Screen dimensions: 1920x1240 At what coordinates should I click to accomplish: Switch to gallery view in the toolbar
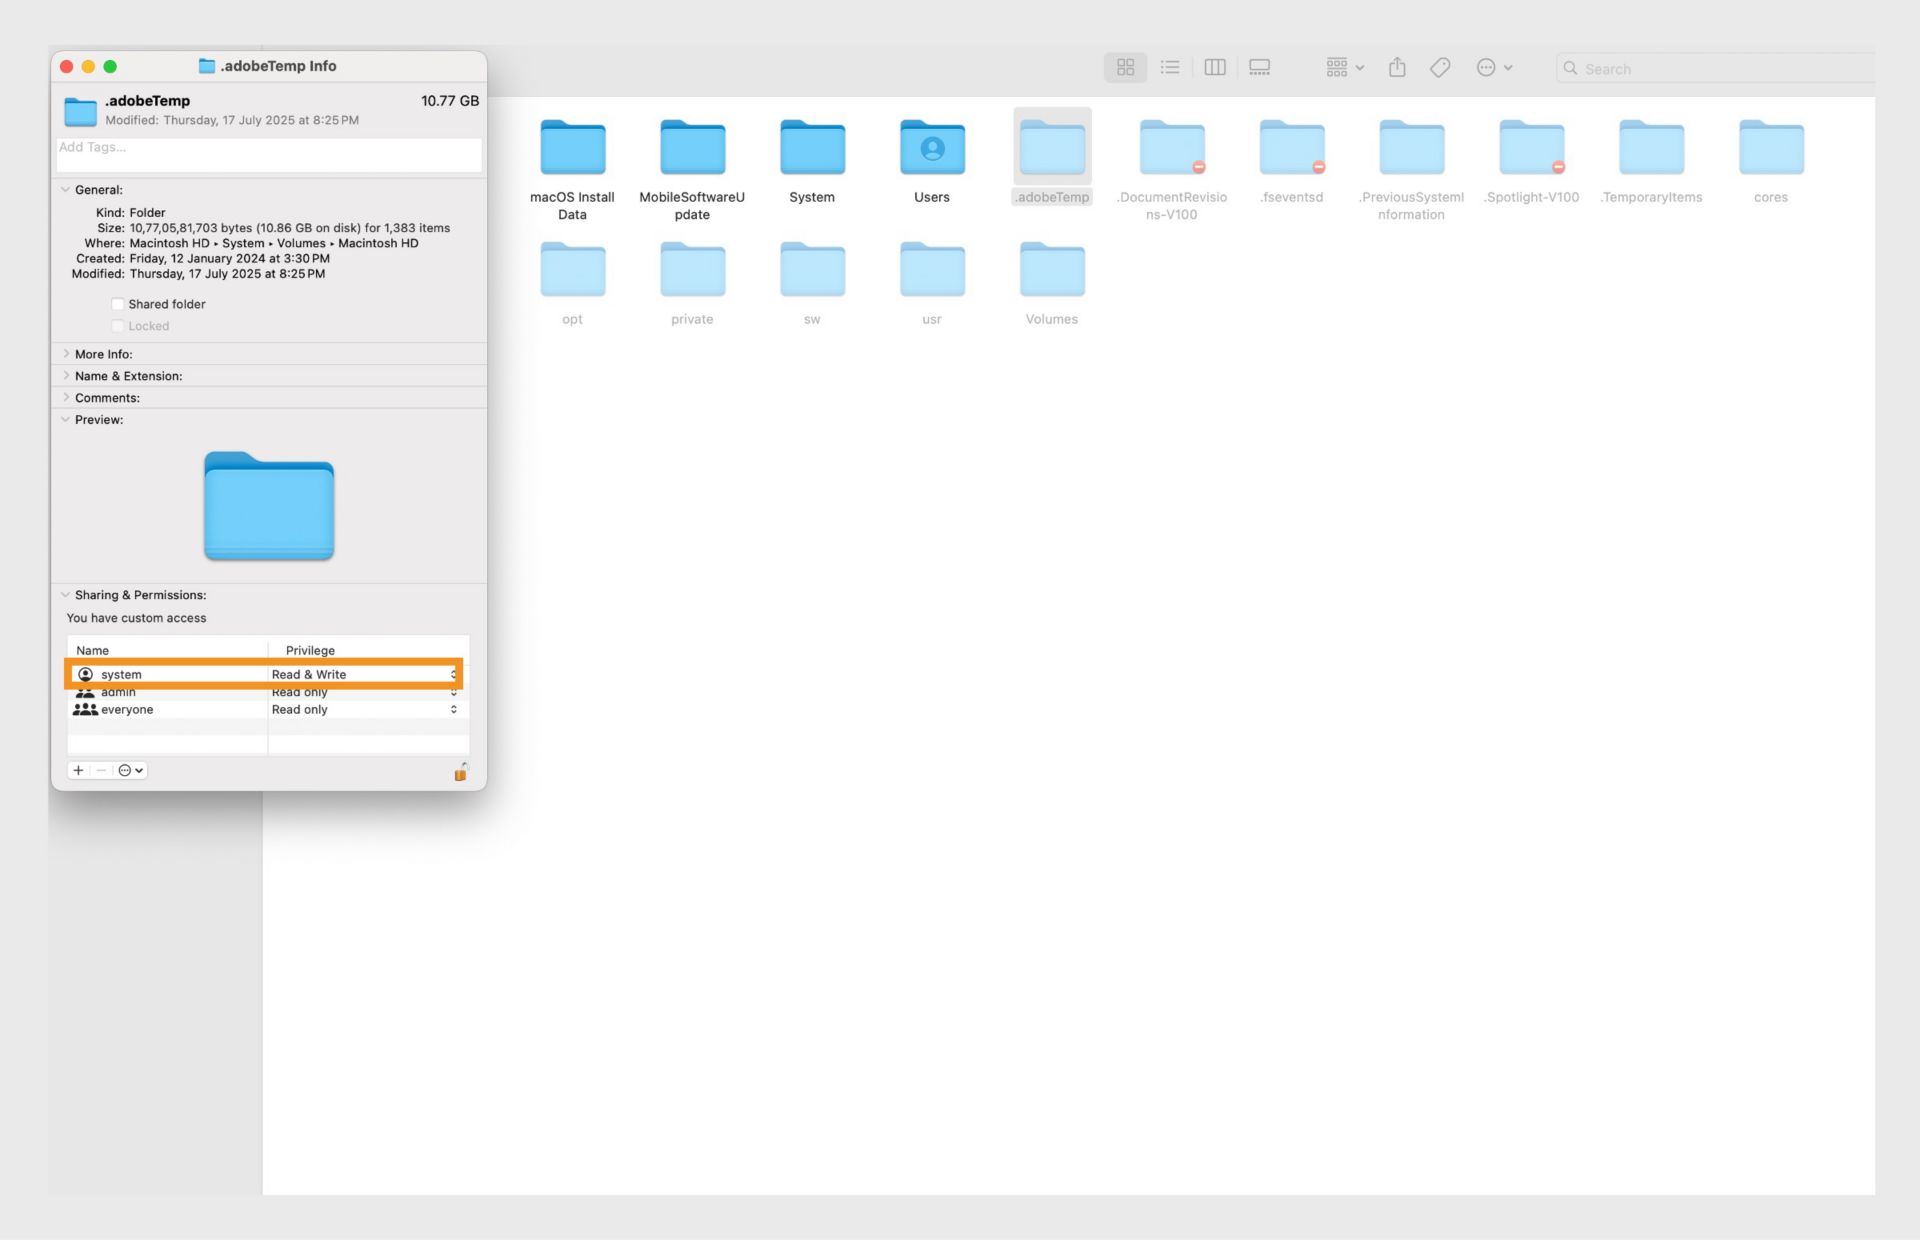1259,67
